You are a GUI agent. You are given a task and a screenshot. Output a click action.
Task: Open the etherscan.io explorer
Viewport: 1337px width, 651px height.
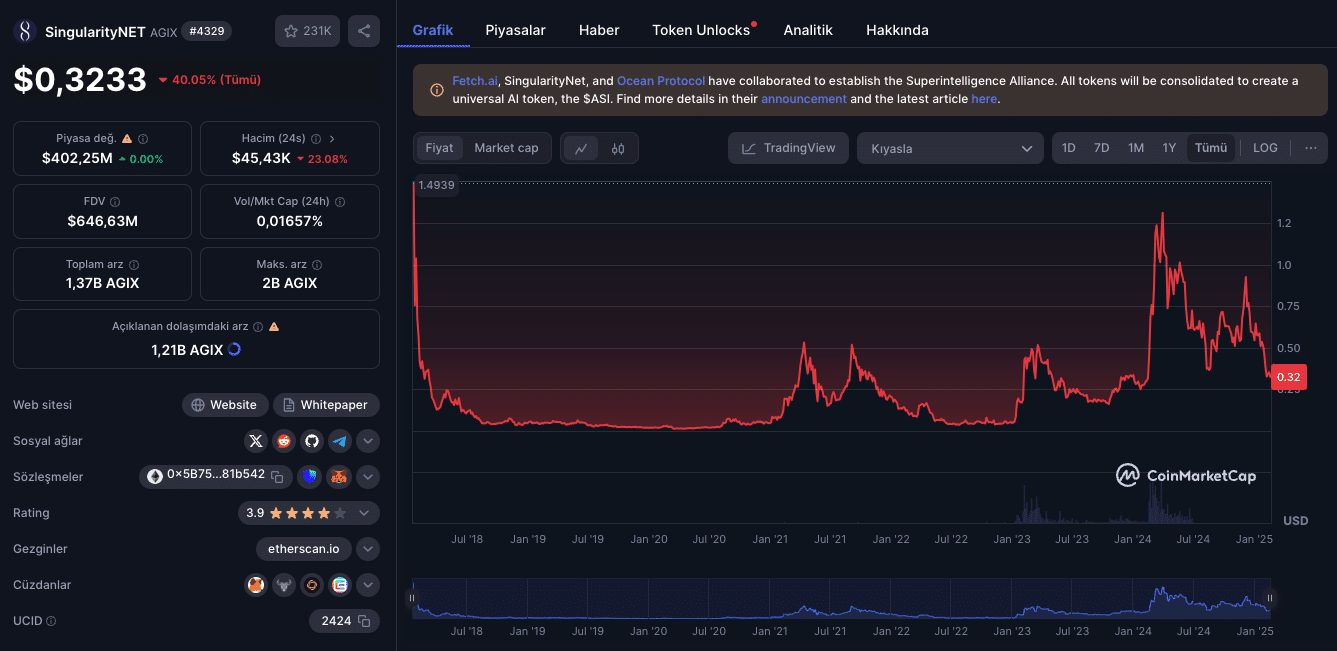[x=303, y=549]
